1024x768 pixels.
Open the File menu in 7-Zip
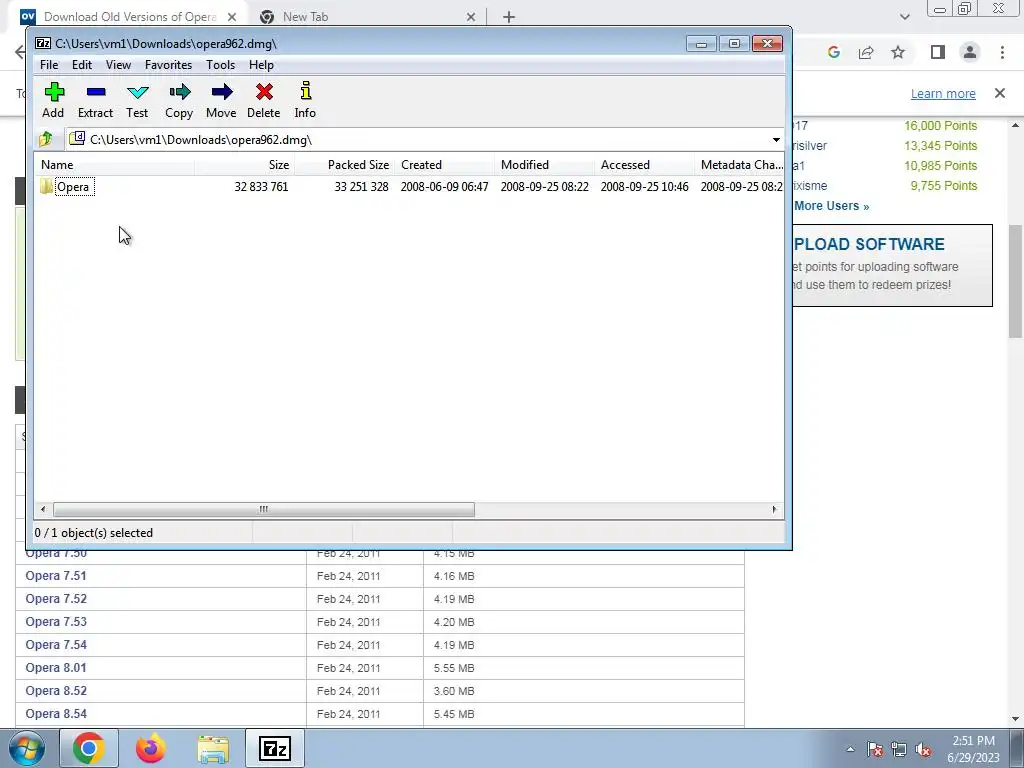click(x=49, y=65)
